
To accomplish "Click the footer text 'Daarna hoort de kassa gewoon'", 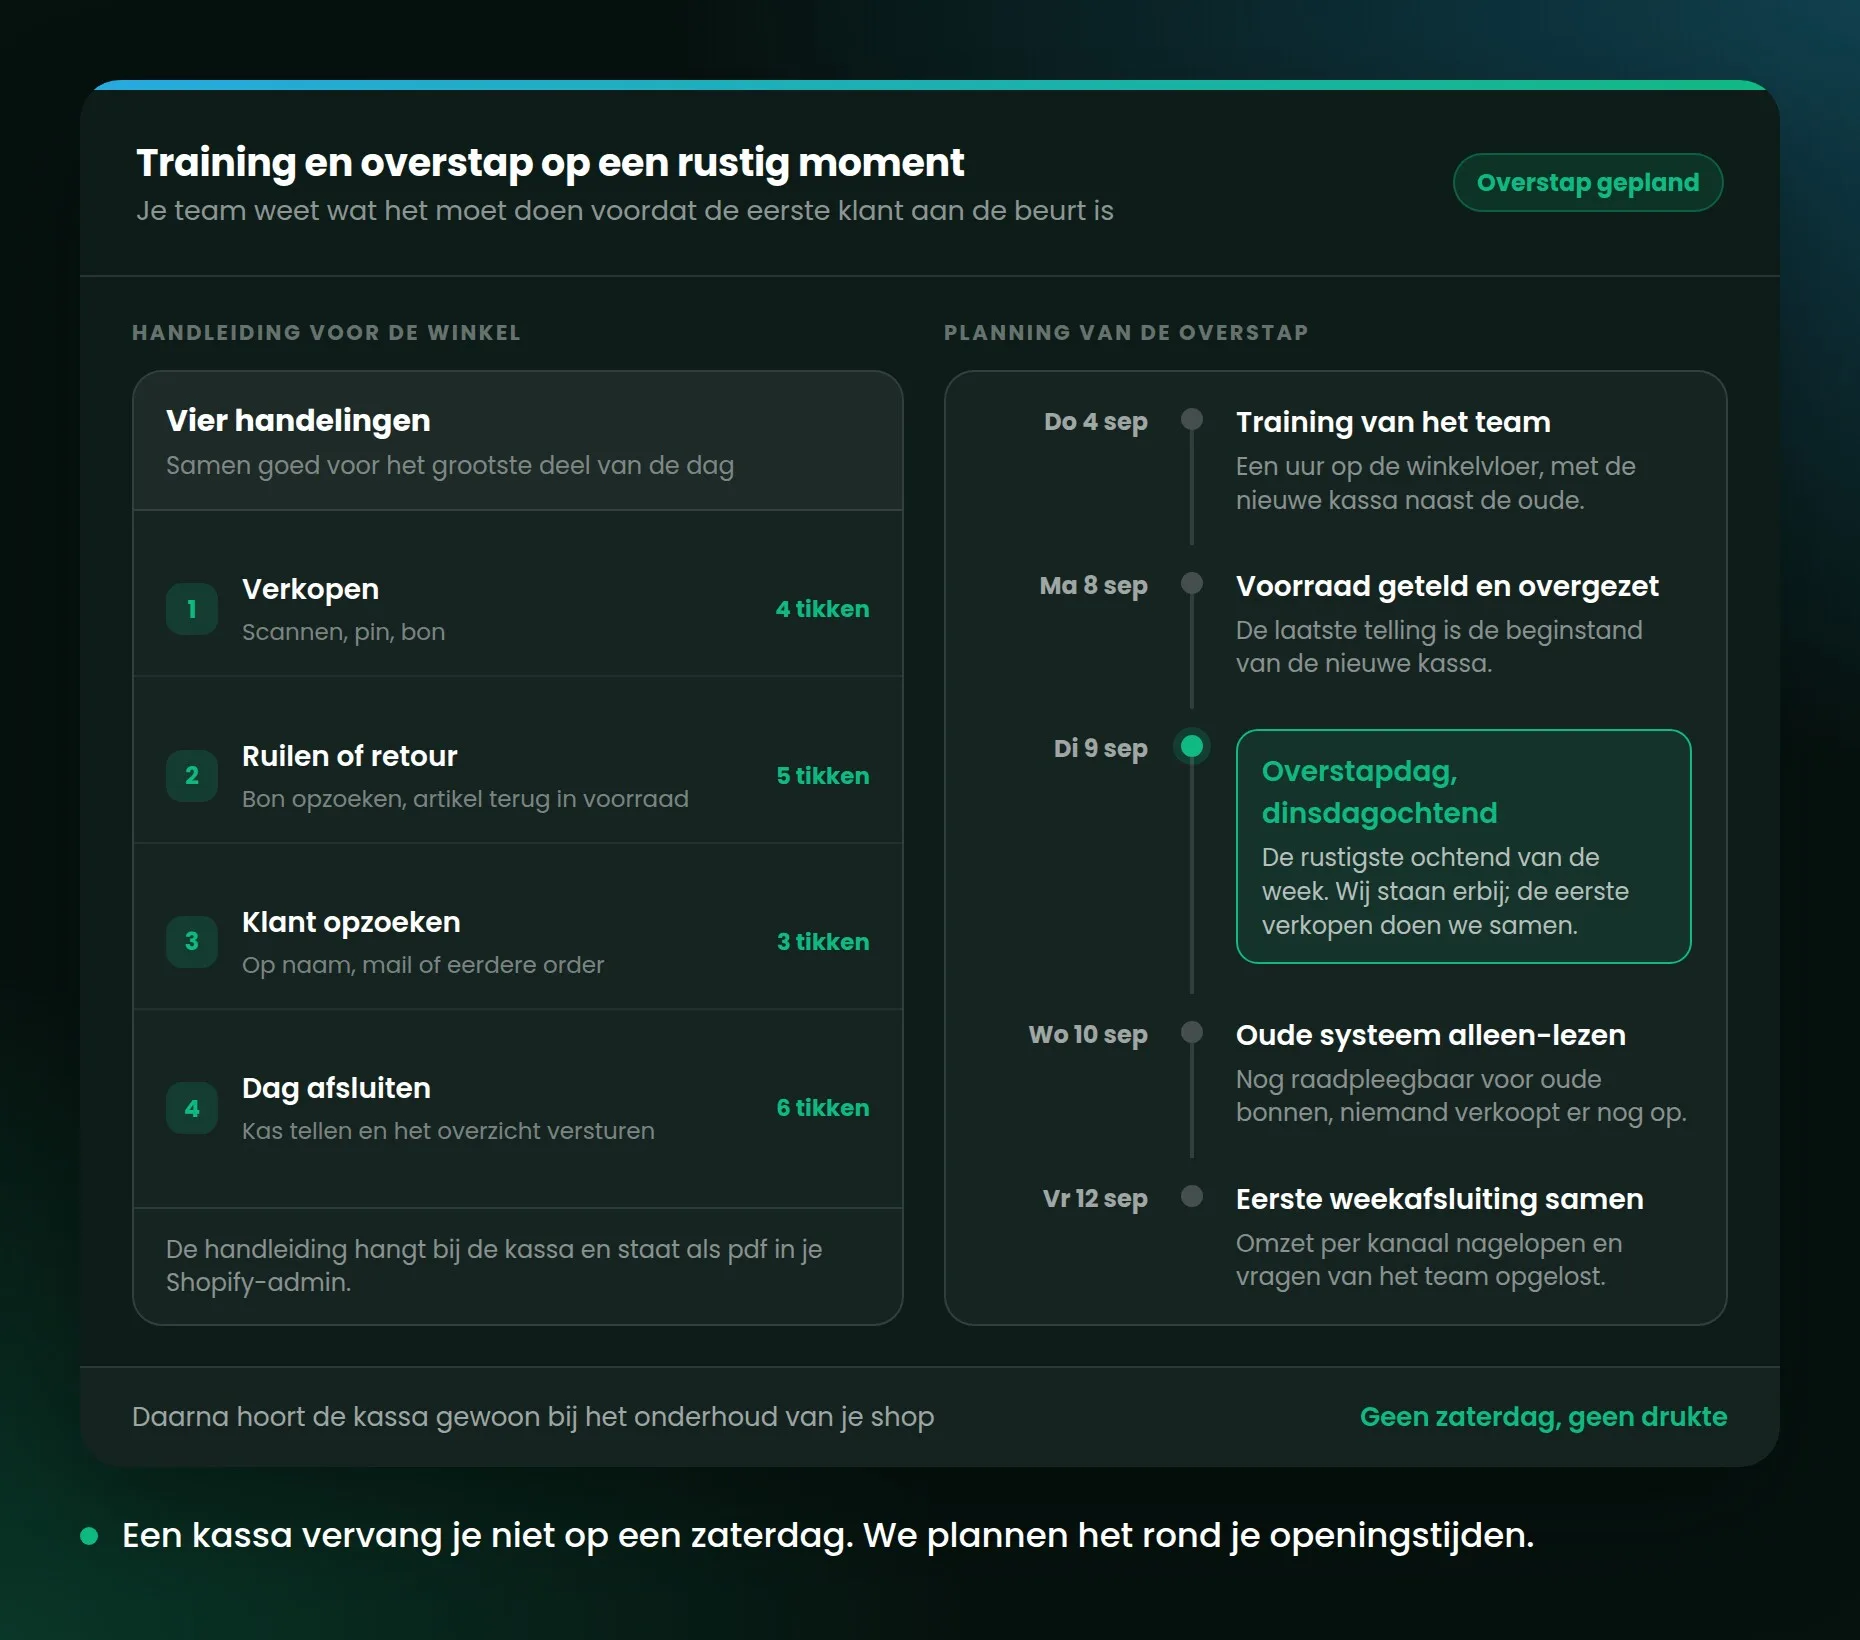I will pyautogui.click(x=533, y=1417).
